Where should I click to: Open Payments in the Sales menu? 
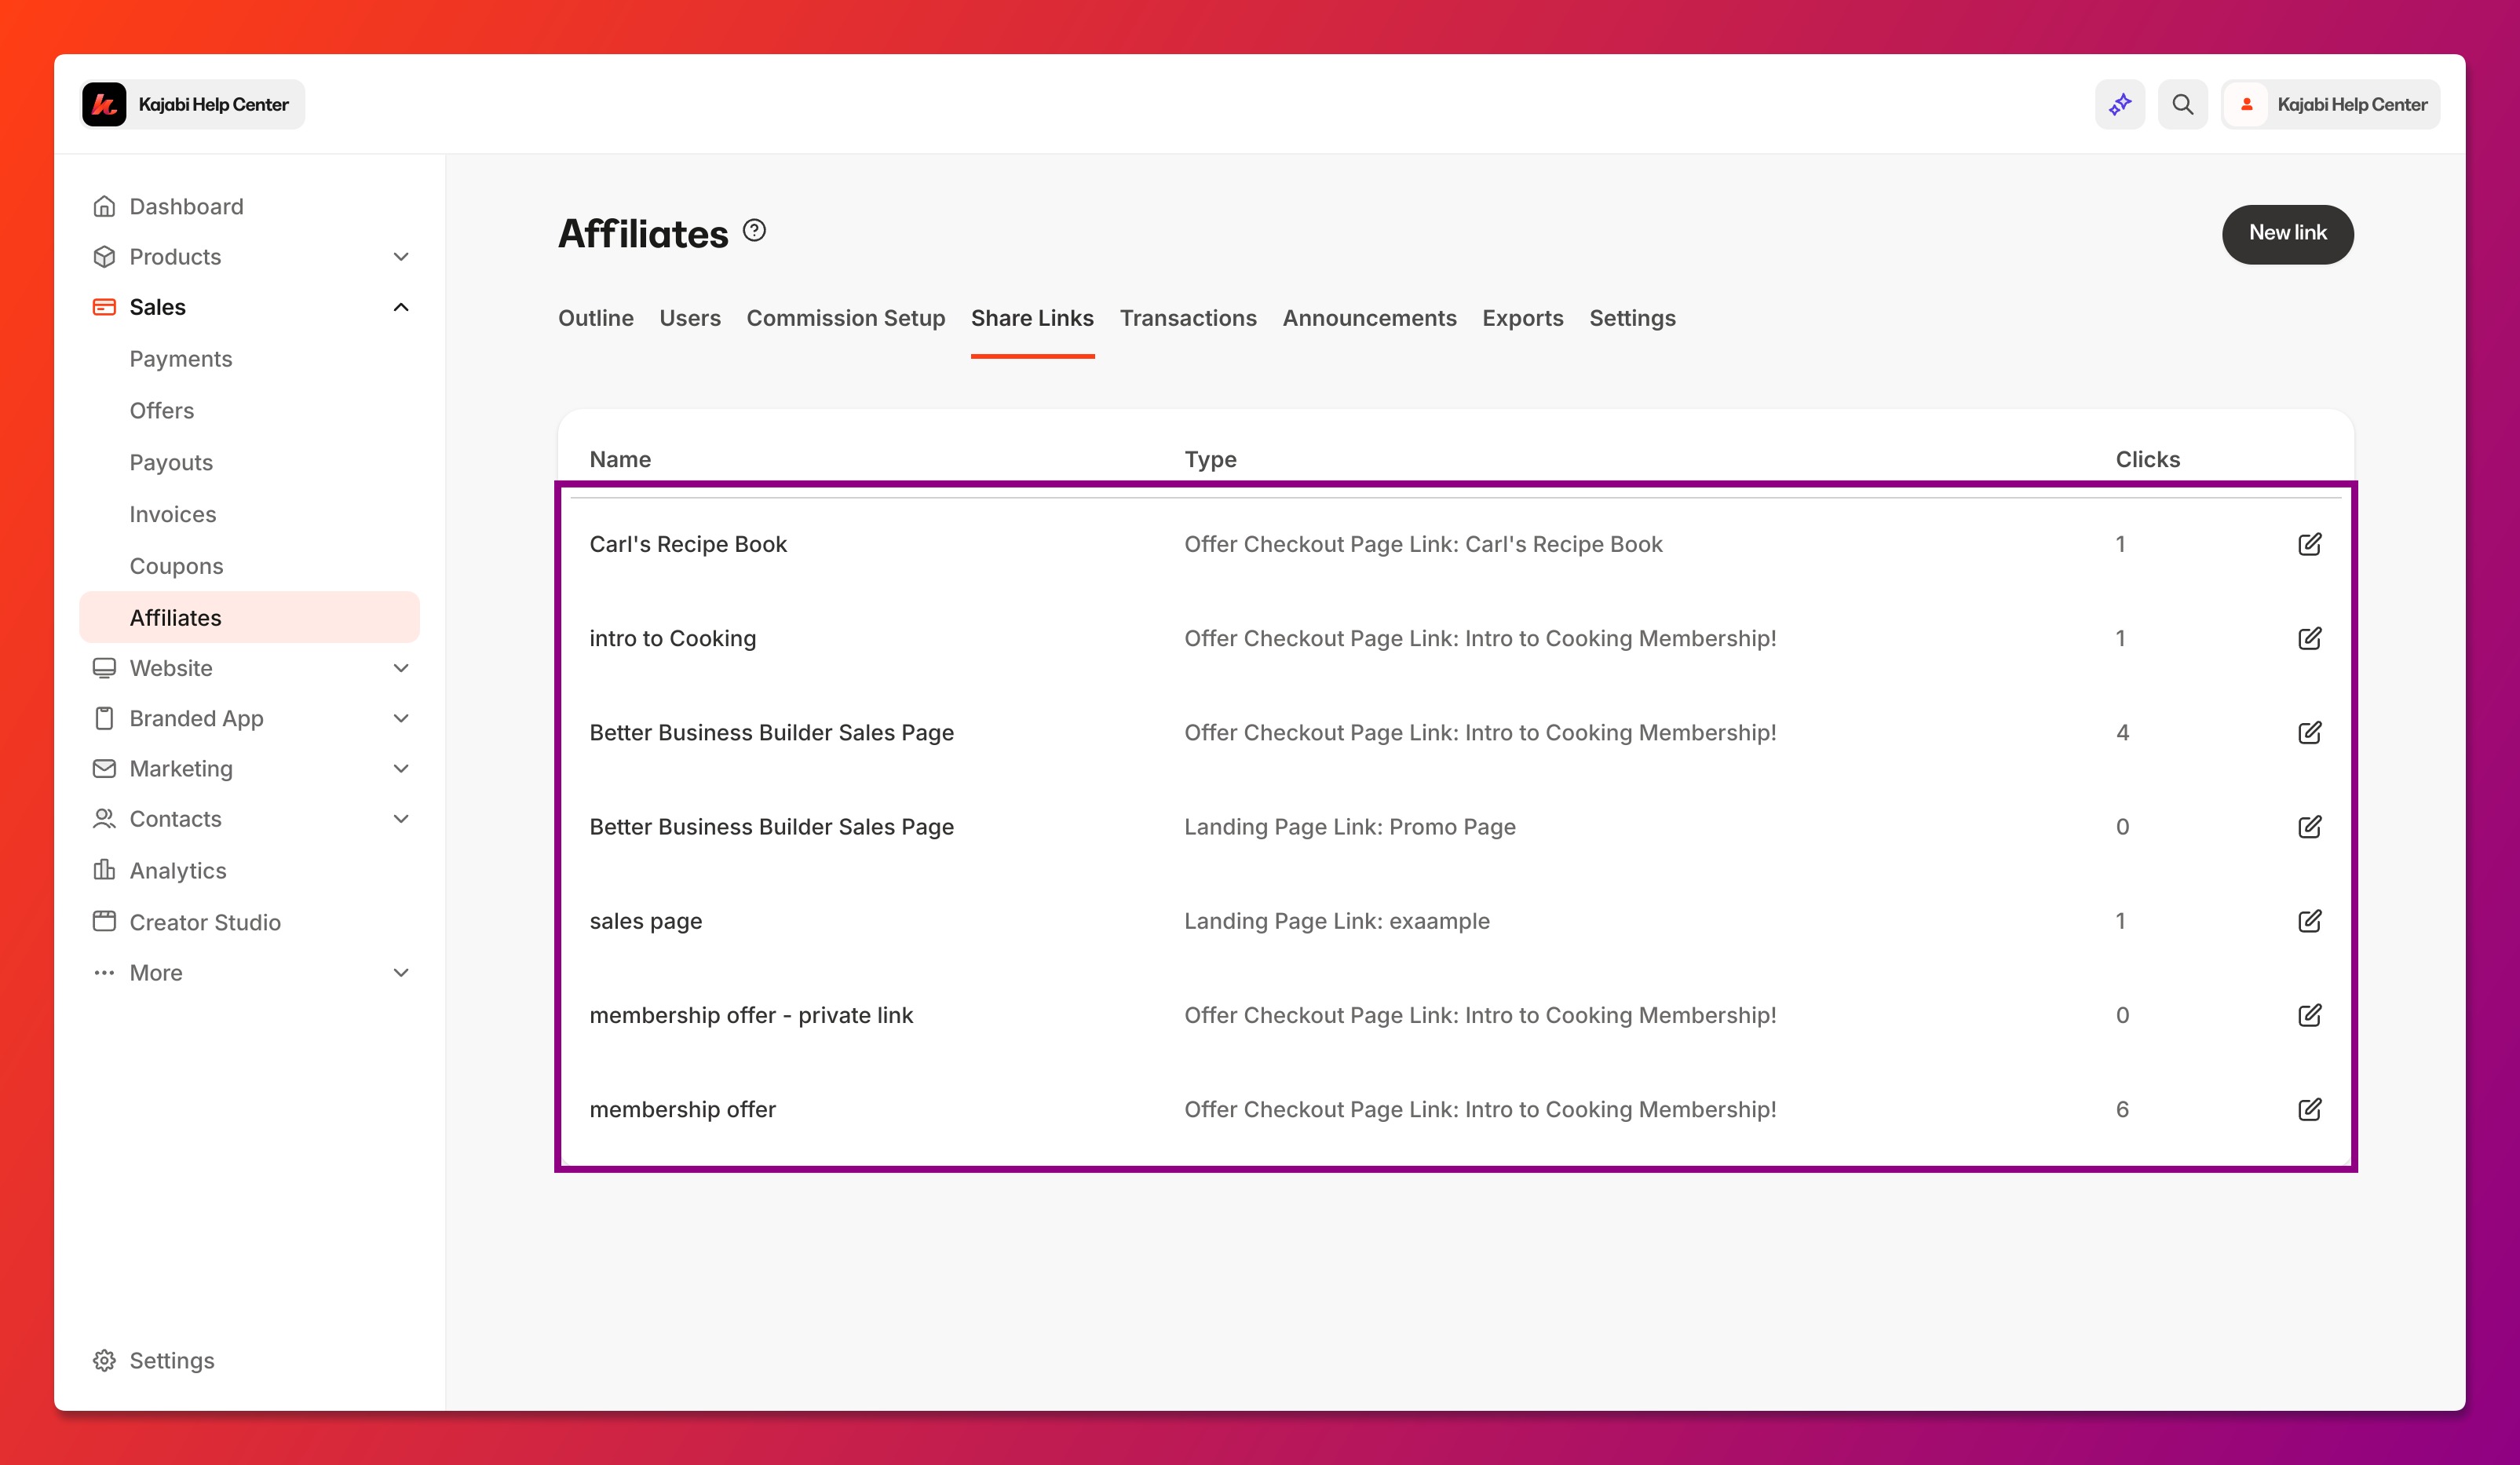pyautogui.click(x=181, y=359)
